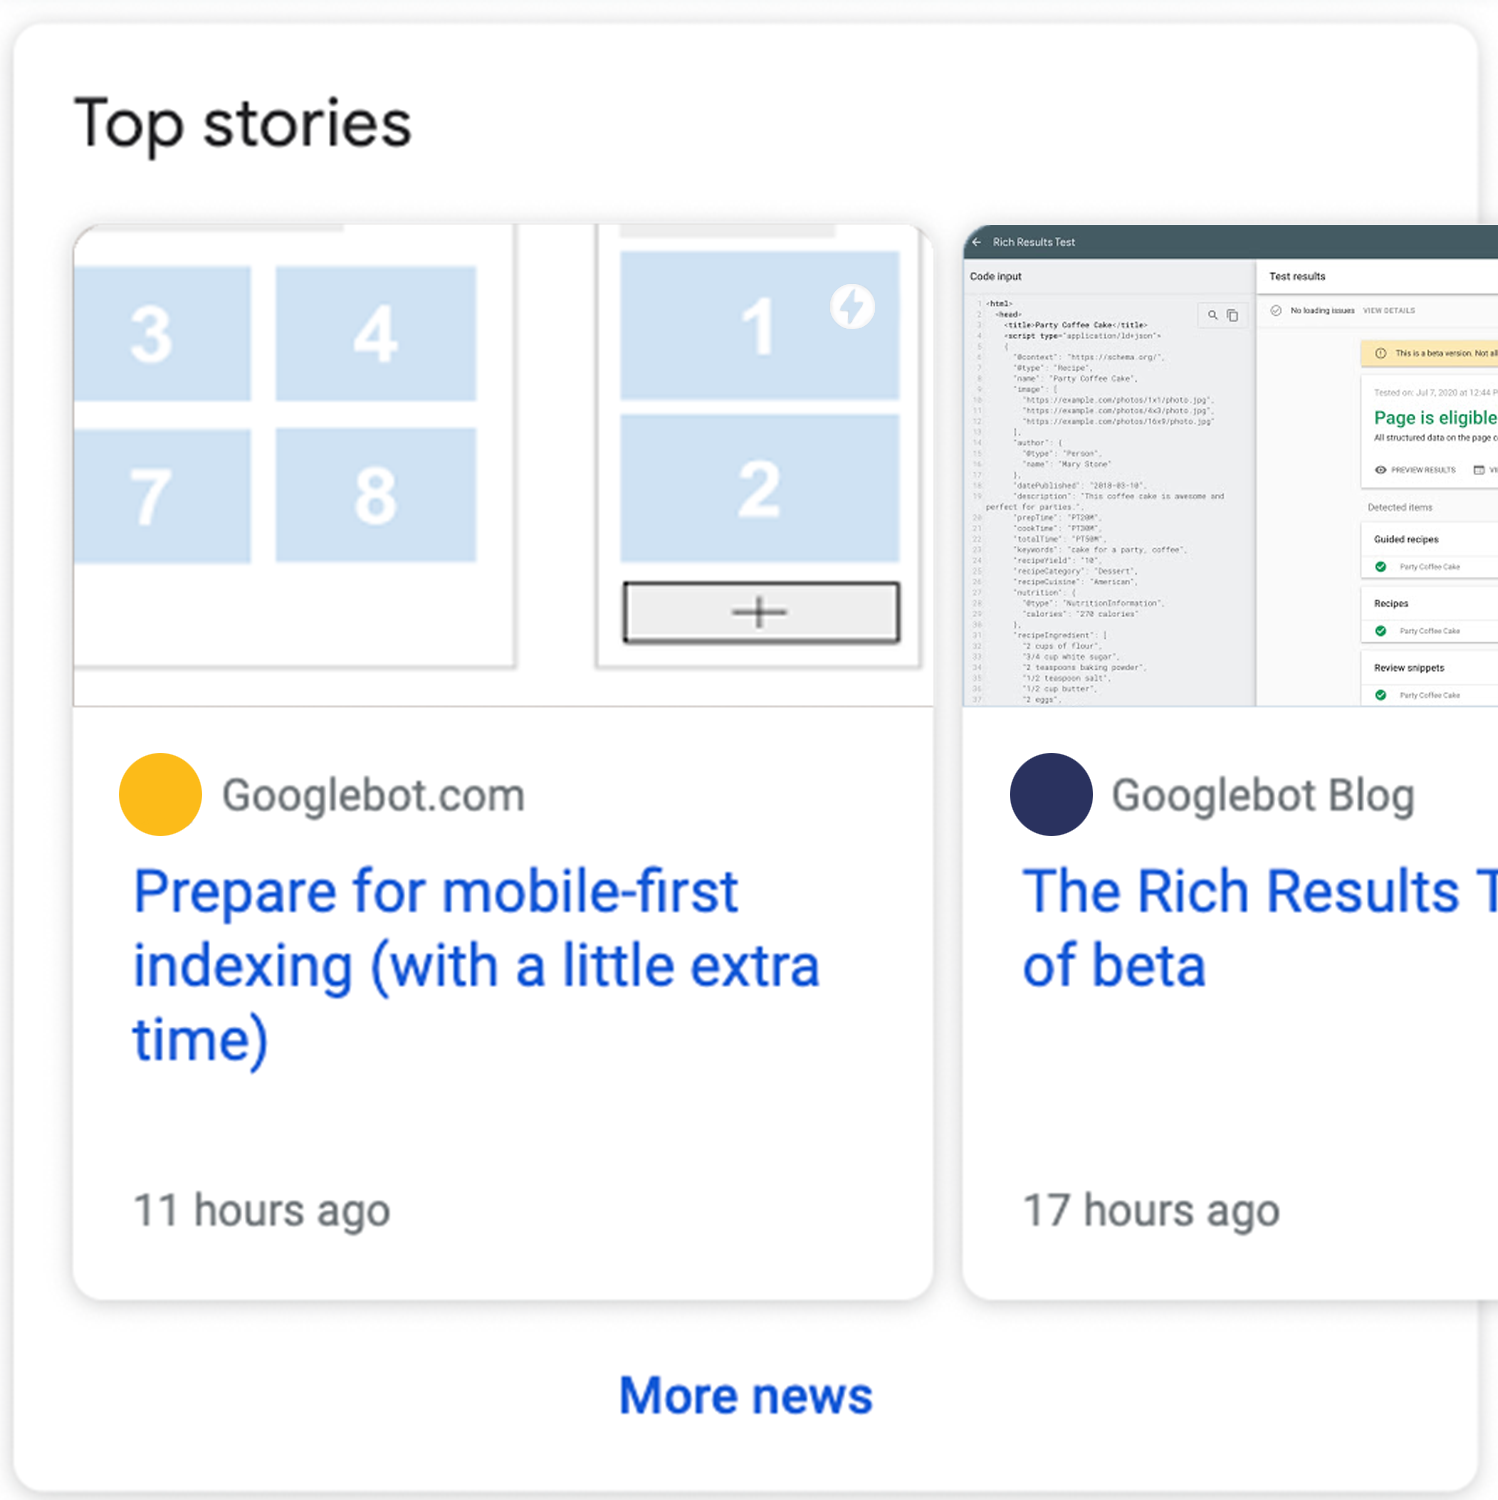Click the copy icon in Code input panel
The width and height of the screenshot is (1498, 1500).
point(1233,315)
